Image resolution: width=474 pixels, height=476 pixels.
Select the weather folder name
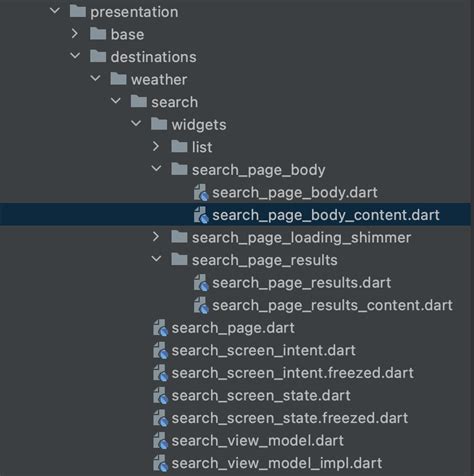click(x=159, y=79)
